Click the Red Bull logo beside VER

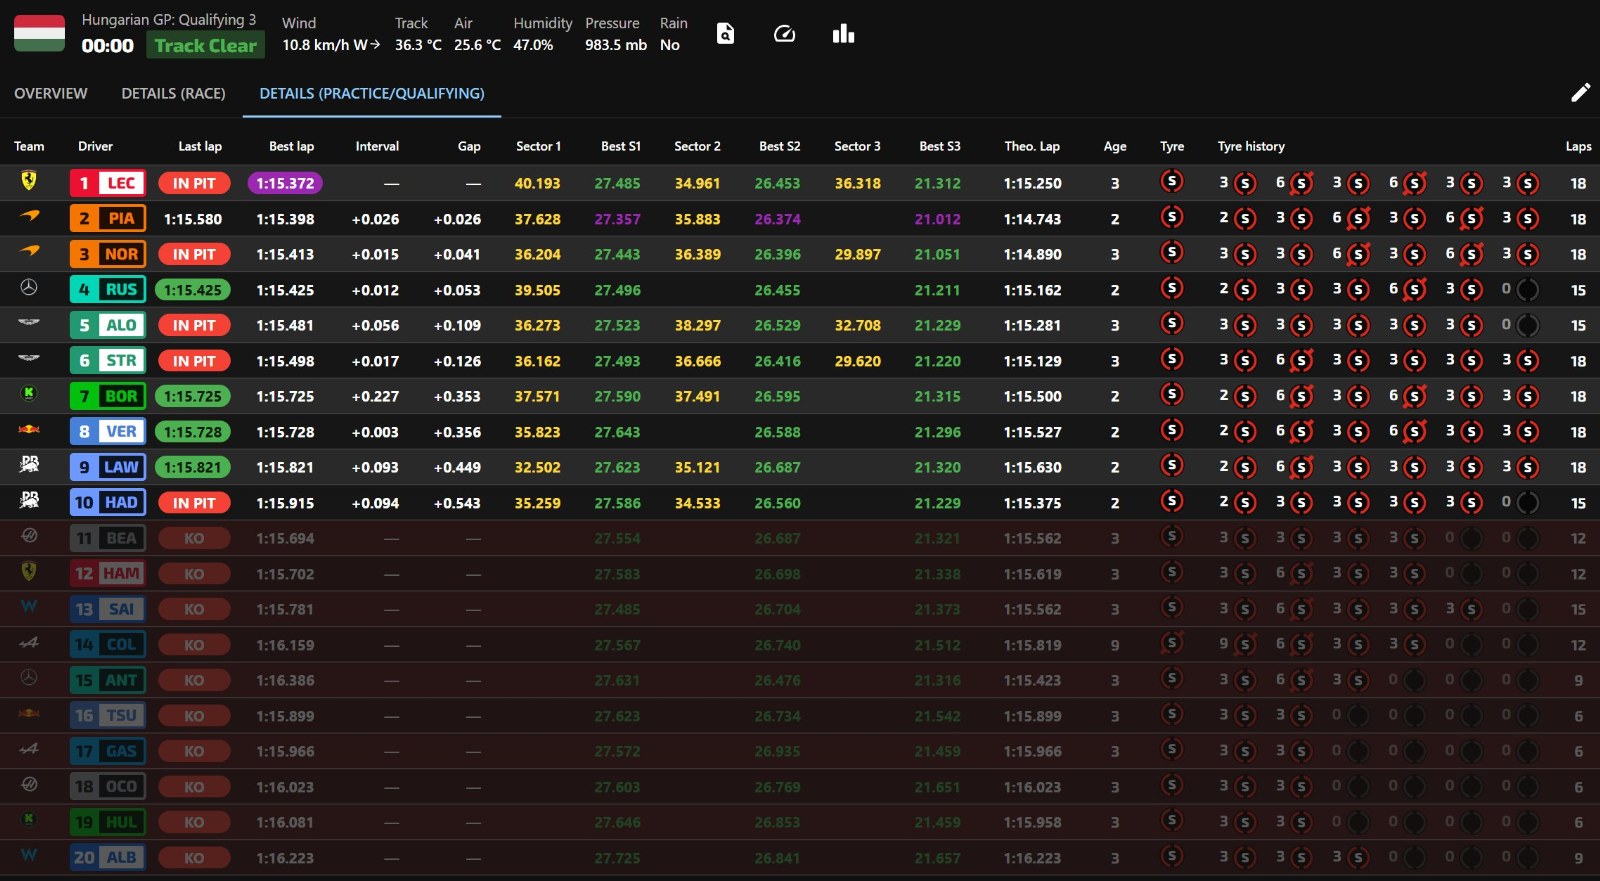[x=29, y=430]
